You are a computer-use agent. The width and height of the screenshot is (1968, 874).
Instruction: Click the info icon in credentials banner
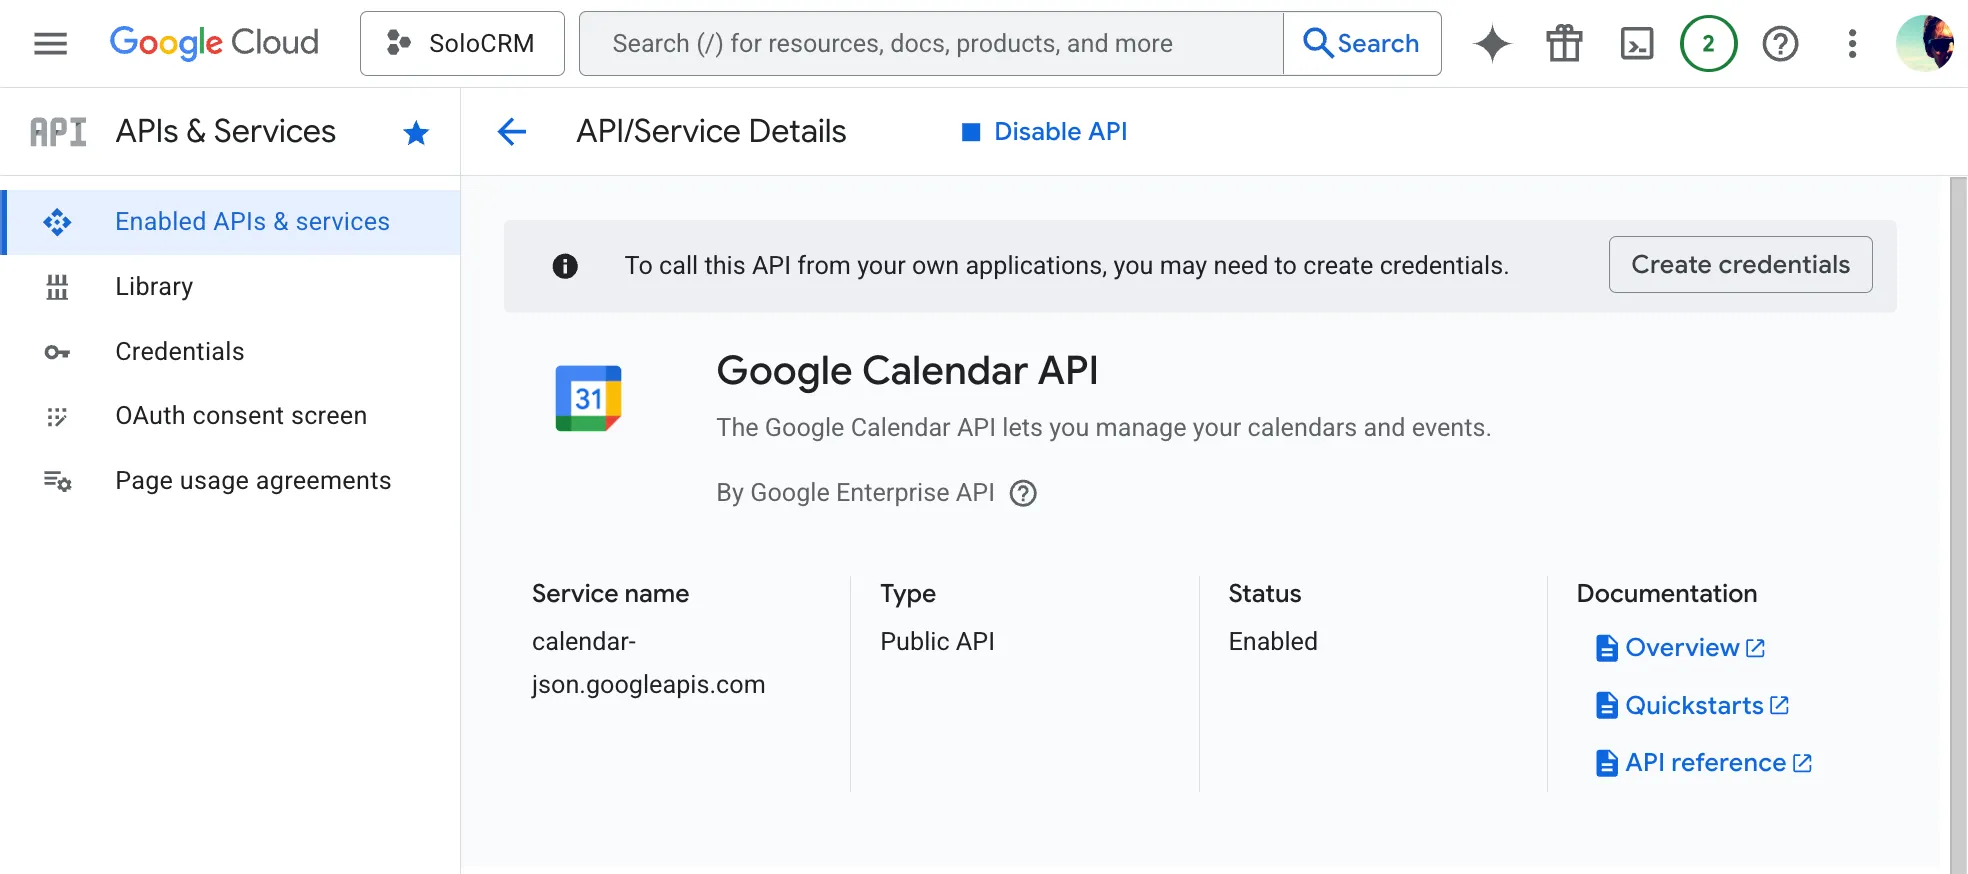pos(565,266)
